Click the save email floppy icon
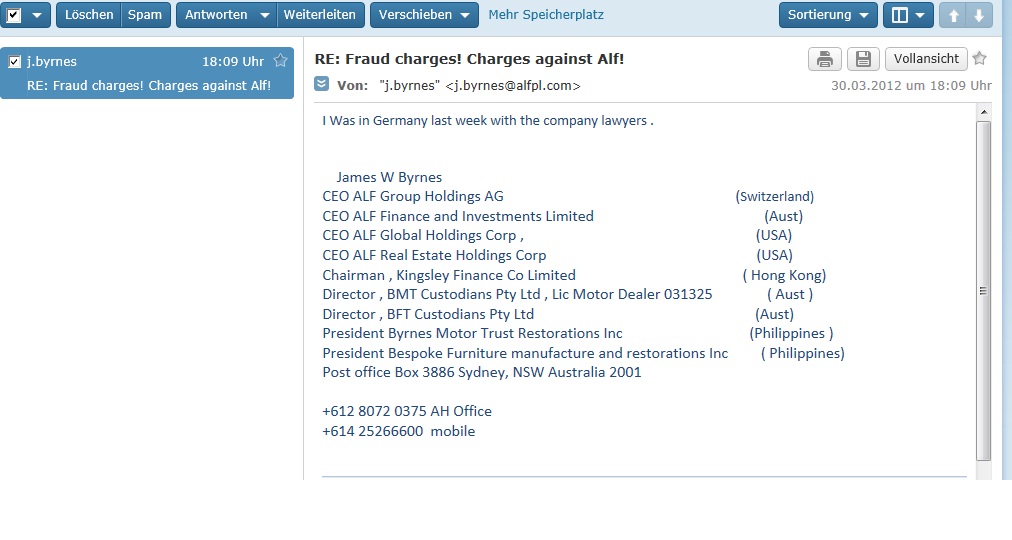The height and width of the screenshot is (540, 1012). pos(864,59)
